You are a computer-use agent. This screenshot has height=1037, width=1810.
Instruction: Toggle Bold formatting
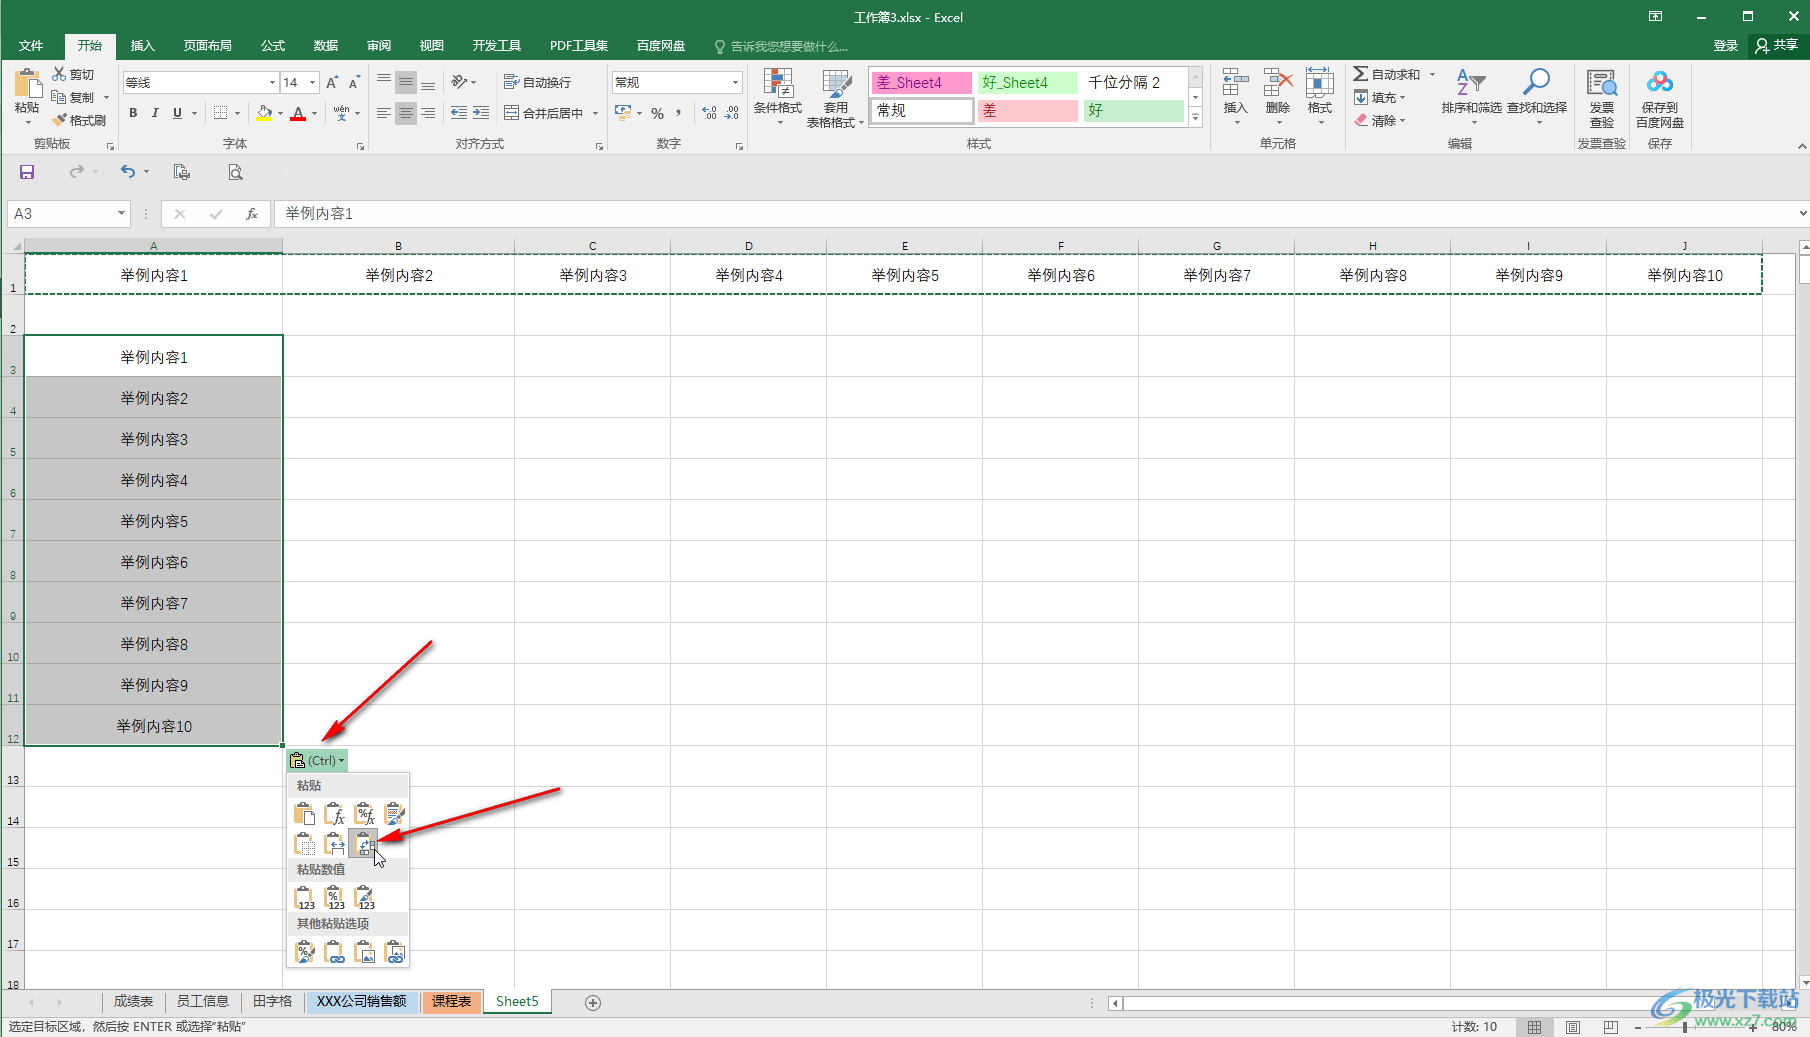point(133,113)
